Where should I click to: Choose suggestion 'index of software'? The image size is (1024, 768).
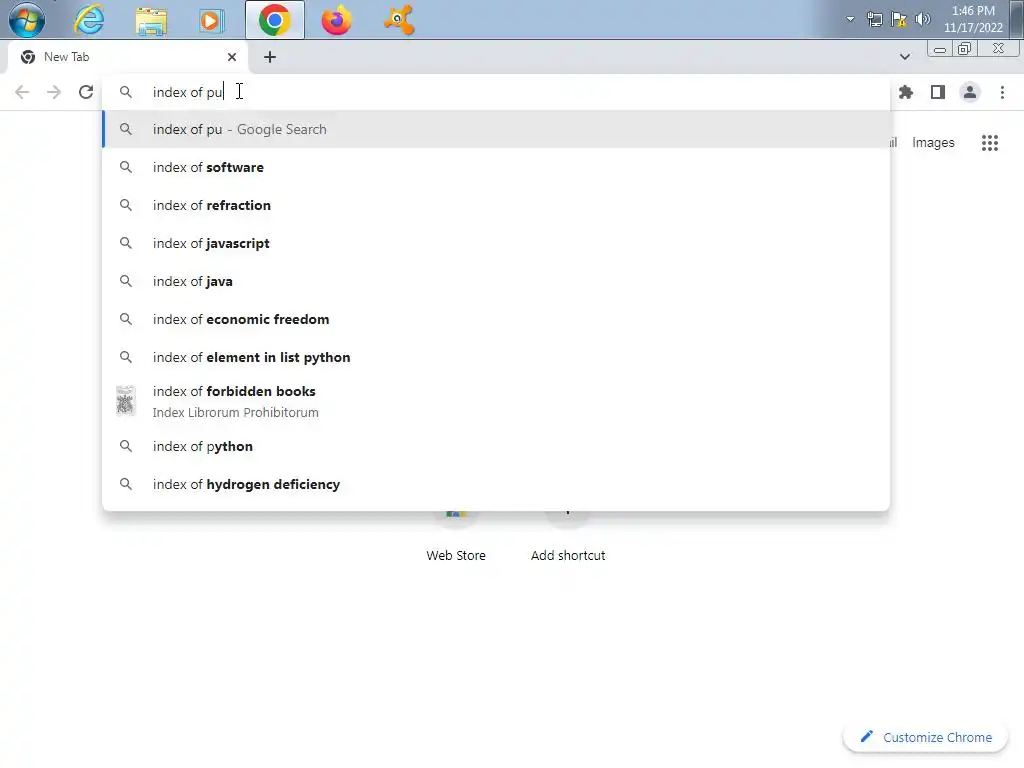click(496, 167)
